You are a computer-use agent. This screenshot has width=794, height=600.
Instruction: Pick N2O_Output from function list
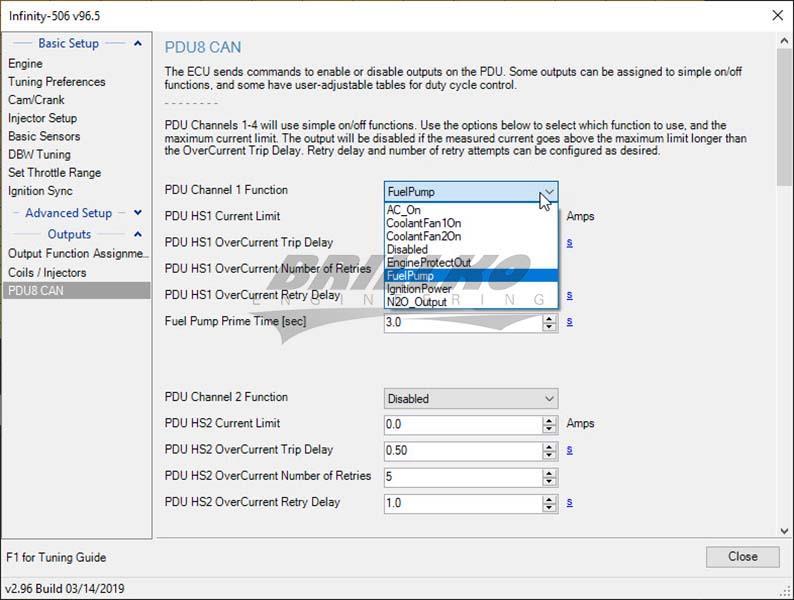(417, 302)
